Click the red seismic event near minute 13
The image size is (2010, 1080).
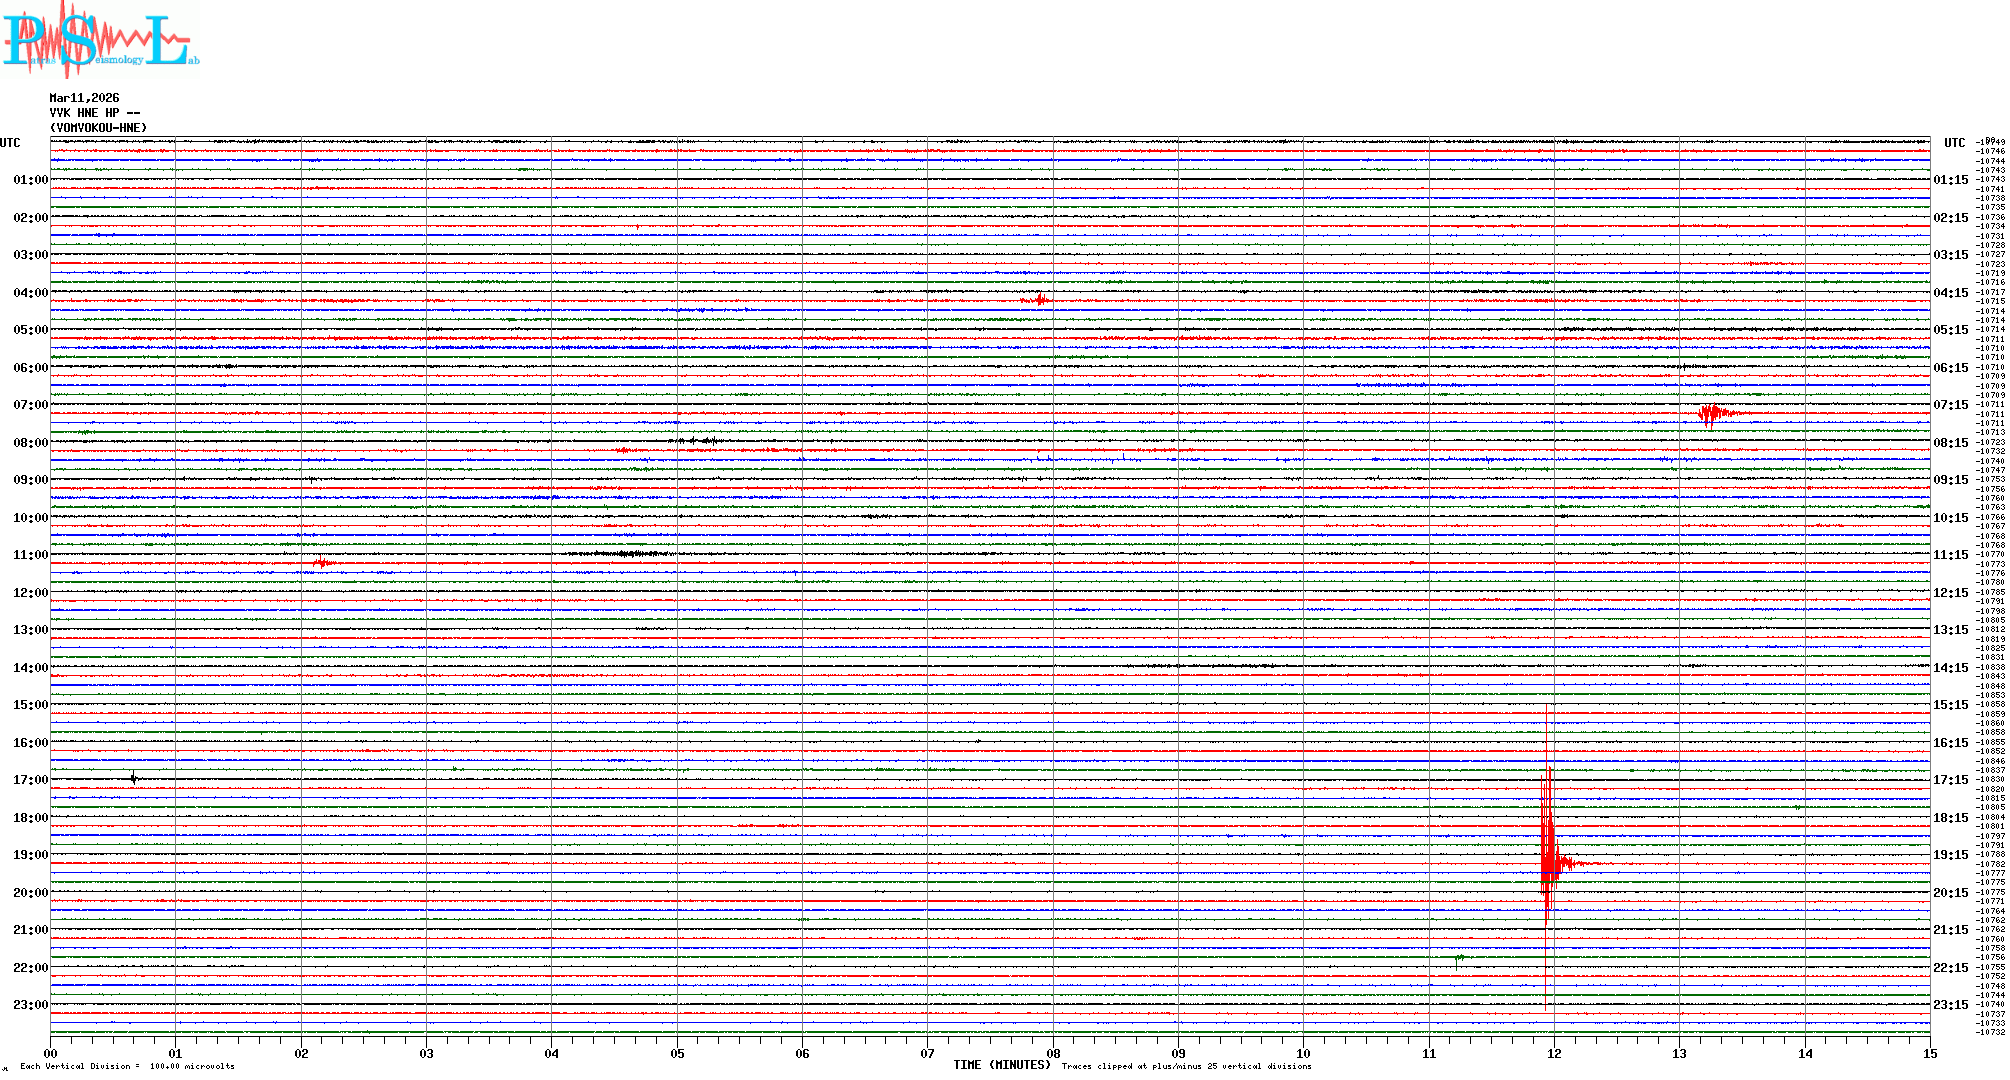point(1712,413)
